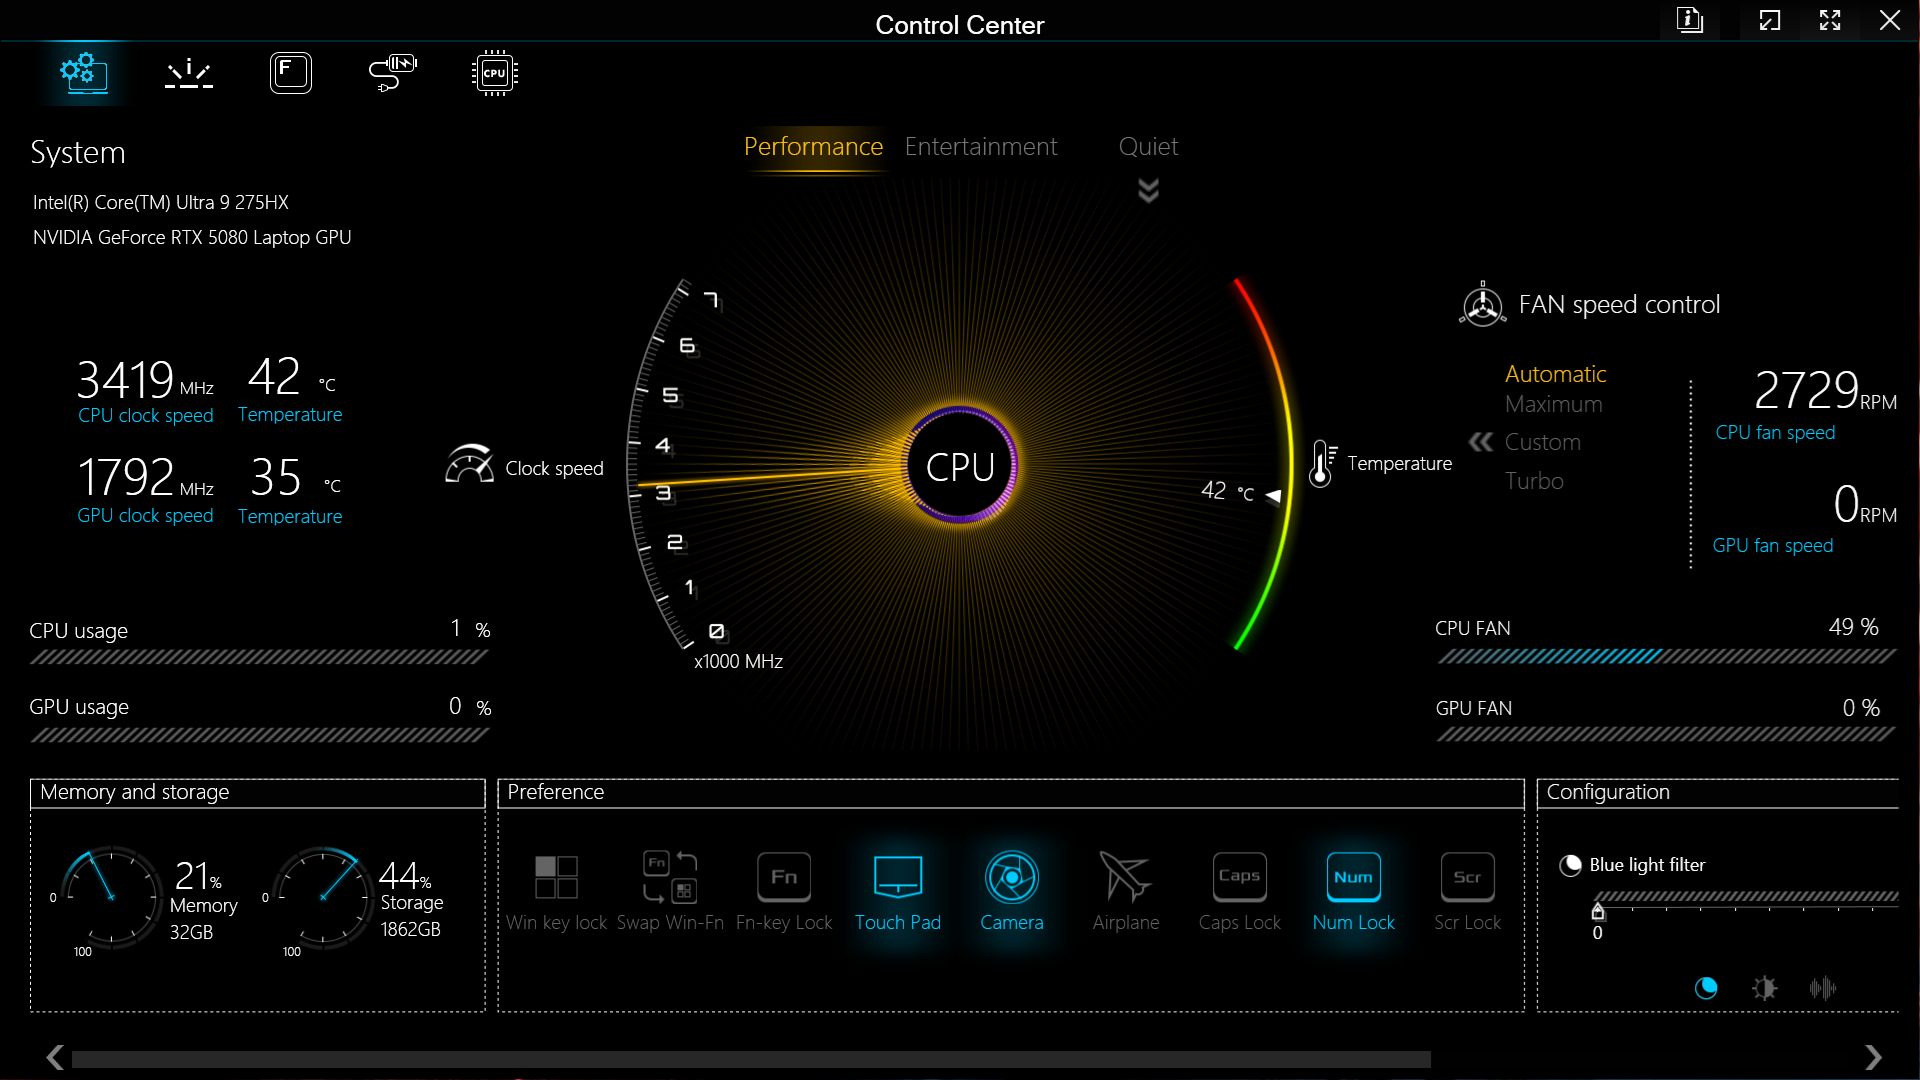
Task: Switch to Entertainment power mode
Action: pyautogui.click(x=980, y=147)
